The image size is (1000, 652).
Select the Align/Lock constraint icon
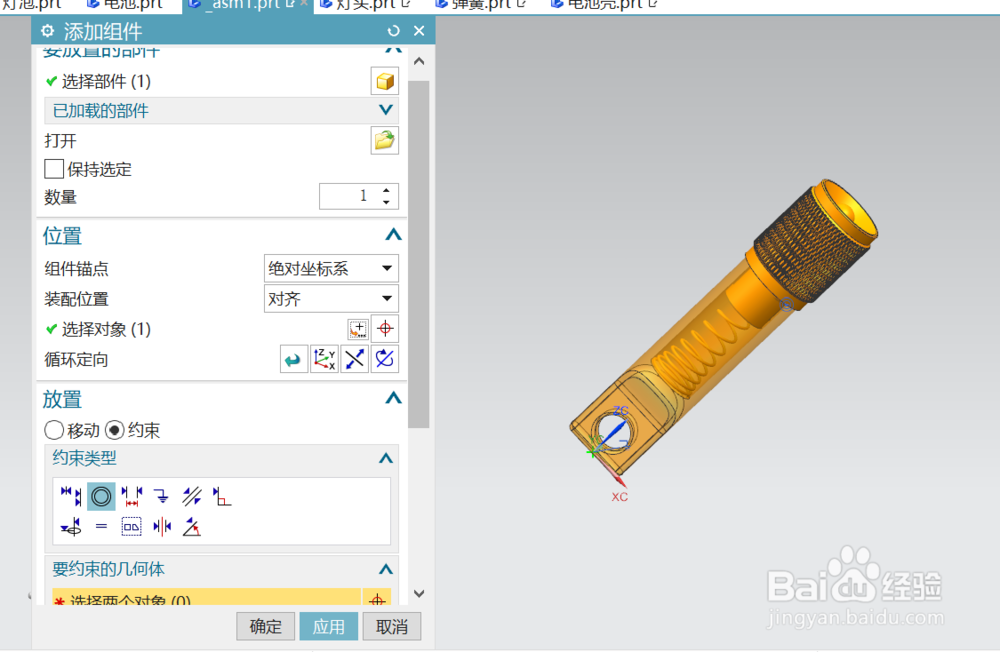tap(70, 527)
